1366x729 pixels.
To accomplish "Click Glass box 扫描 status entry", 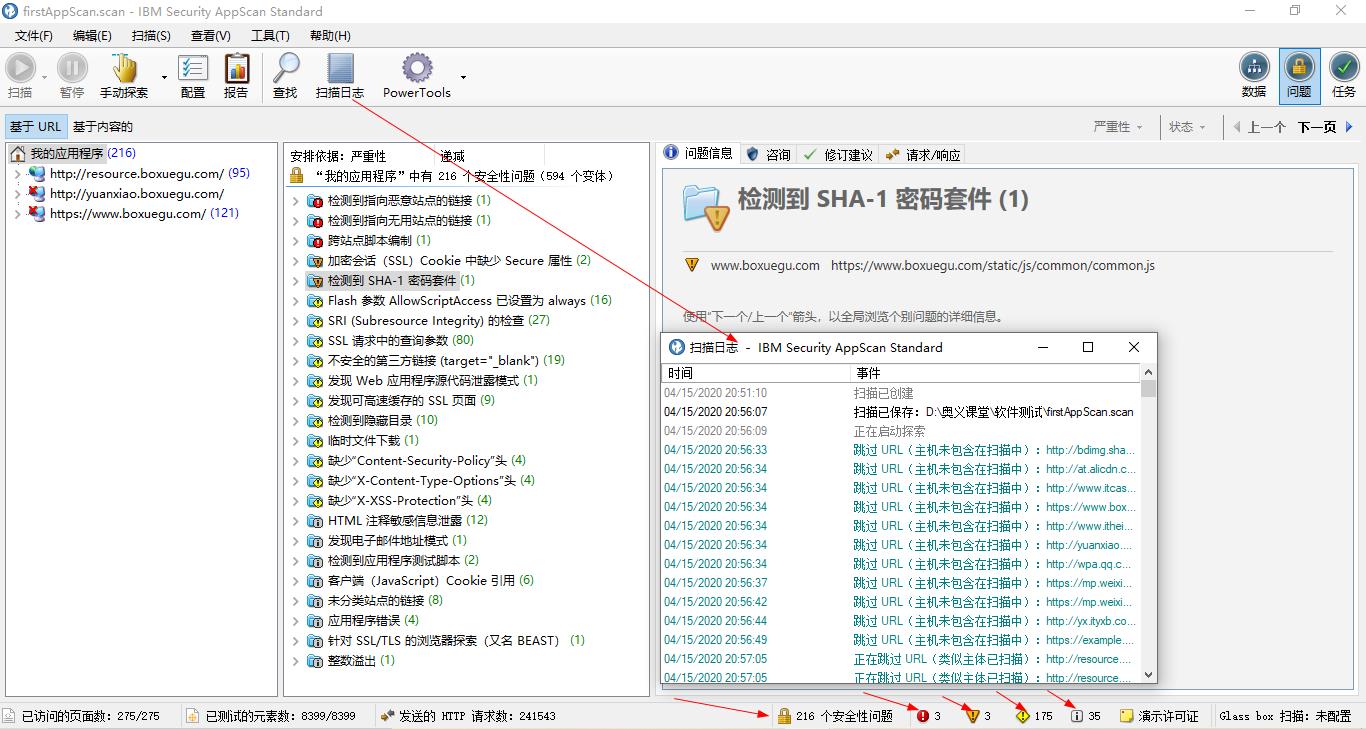I will click(1285, 716).
